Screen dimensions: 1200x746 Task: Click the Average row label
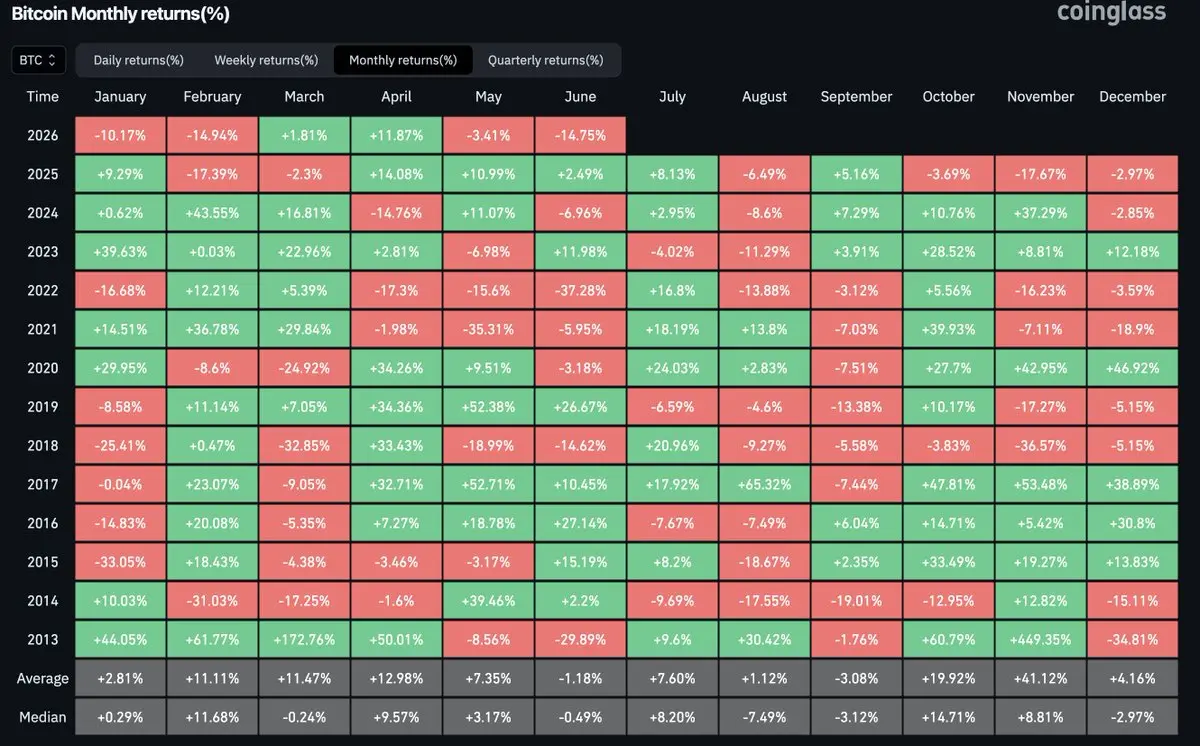(43, 679)
